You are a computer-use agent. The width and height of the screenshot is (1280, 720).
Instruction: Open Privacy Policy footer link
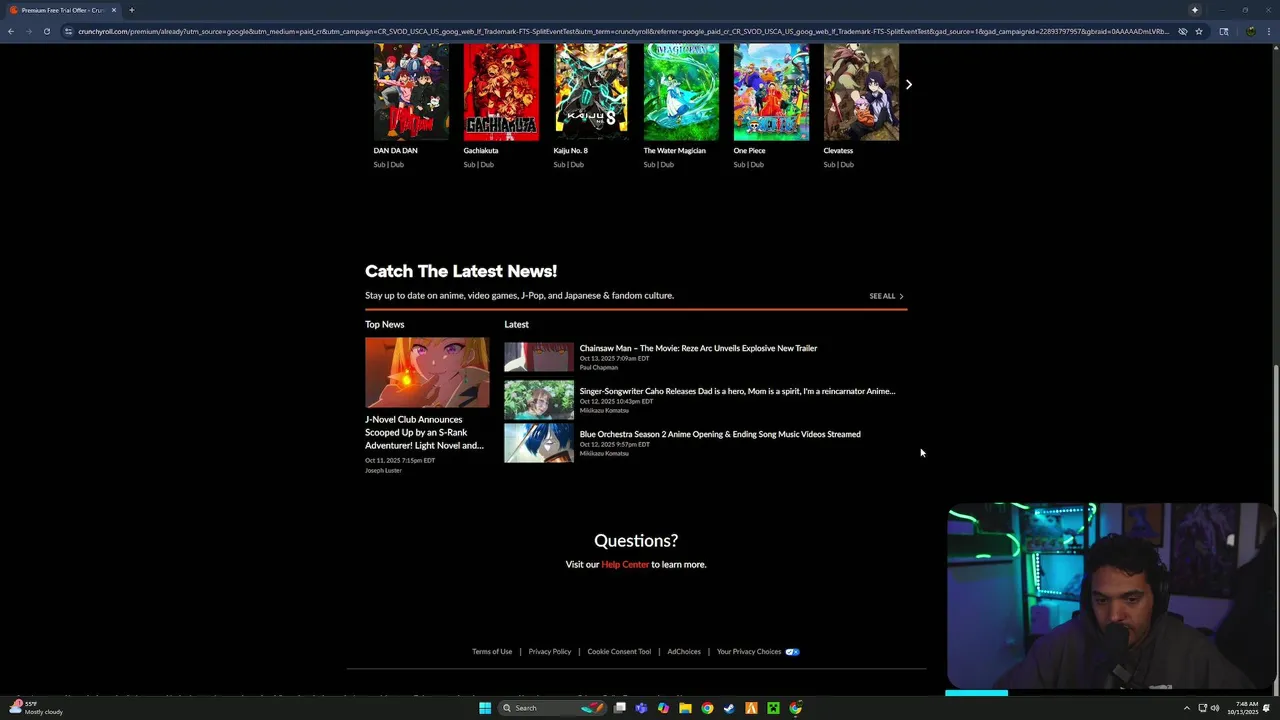550,652
